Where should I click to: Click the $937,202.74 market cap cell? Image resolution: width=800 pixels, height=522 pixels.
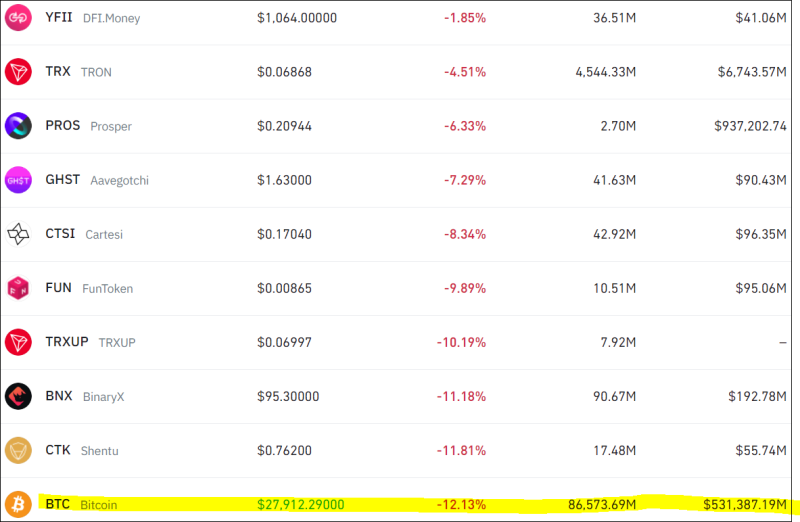coord(750,126)
